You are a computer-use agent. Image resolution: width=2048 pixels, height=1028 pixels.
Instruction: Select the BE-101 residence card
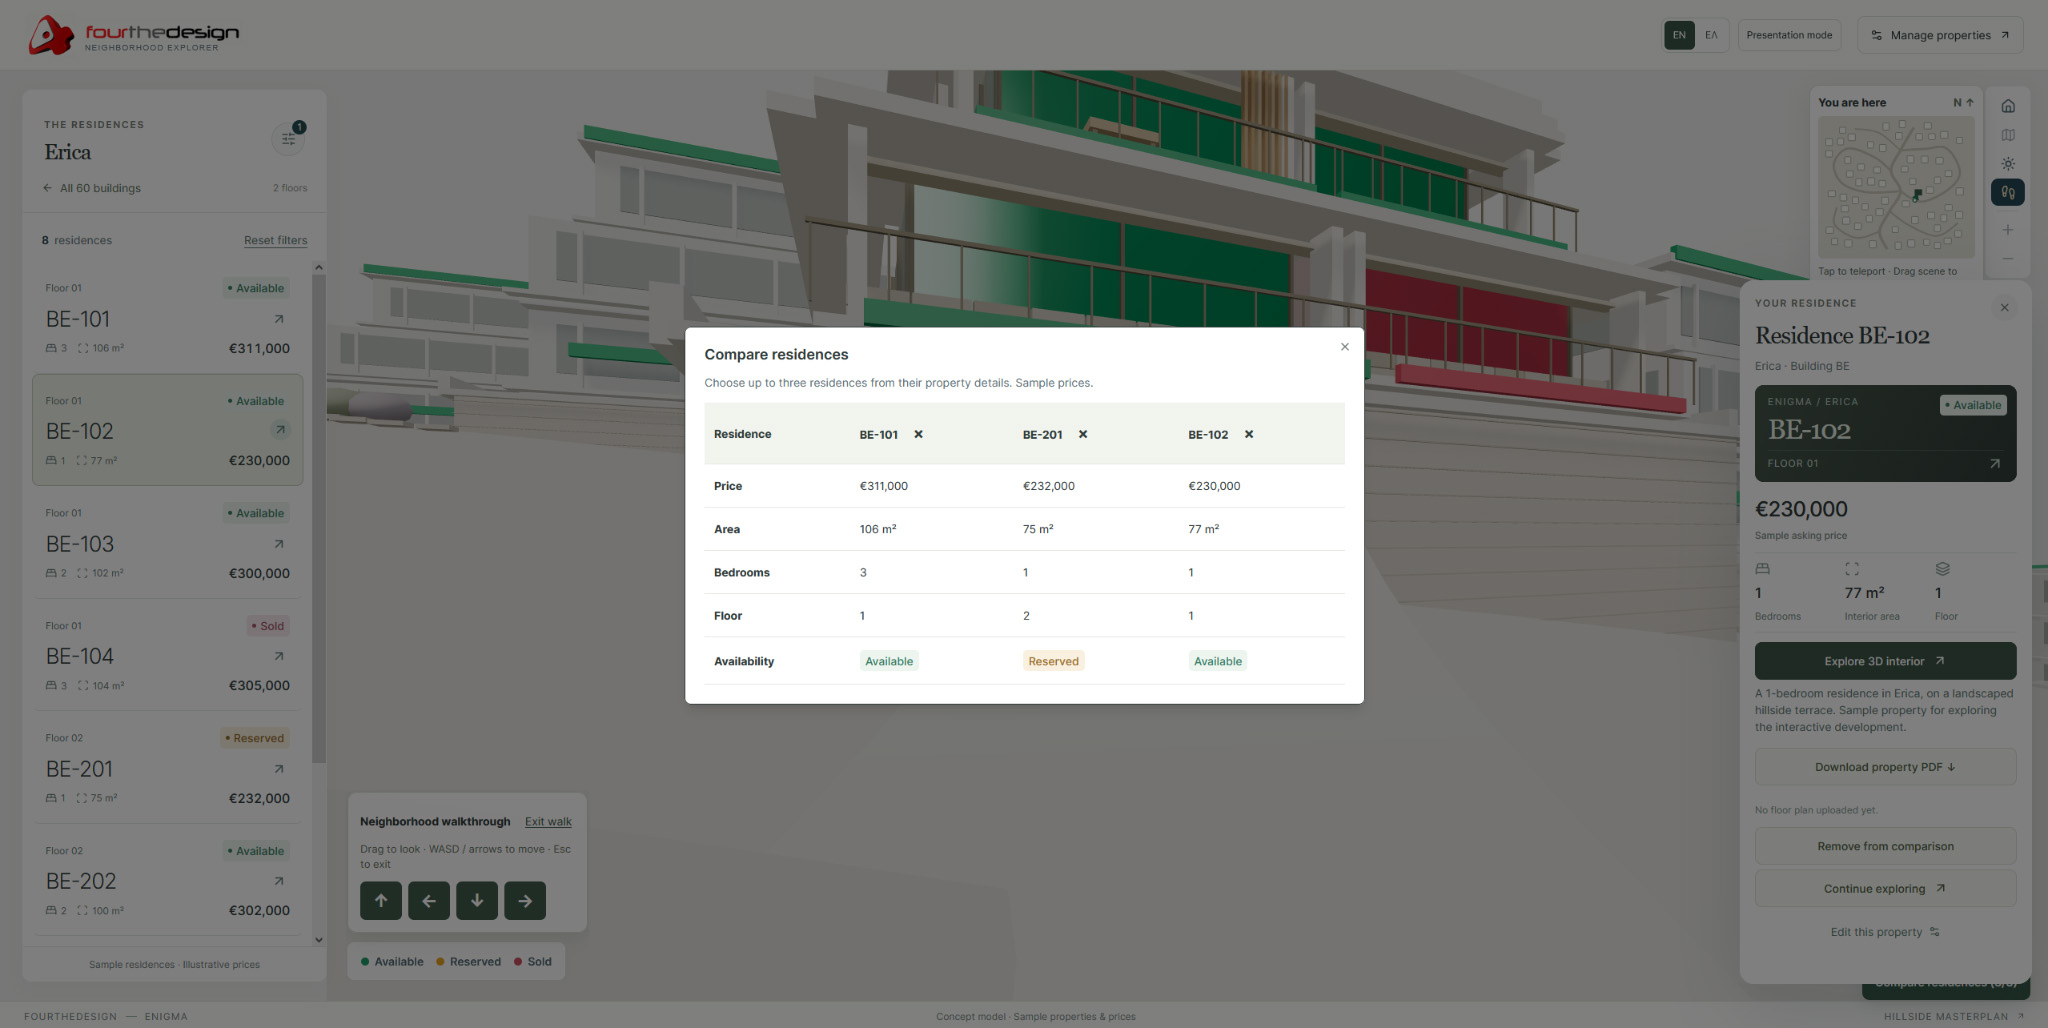[x=168, y=318]
